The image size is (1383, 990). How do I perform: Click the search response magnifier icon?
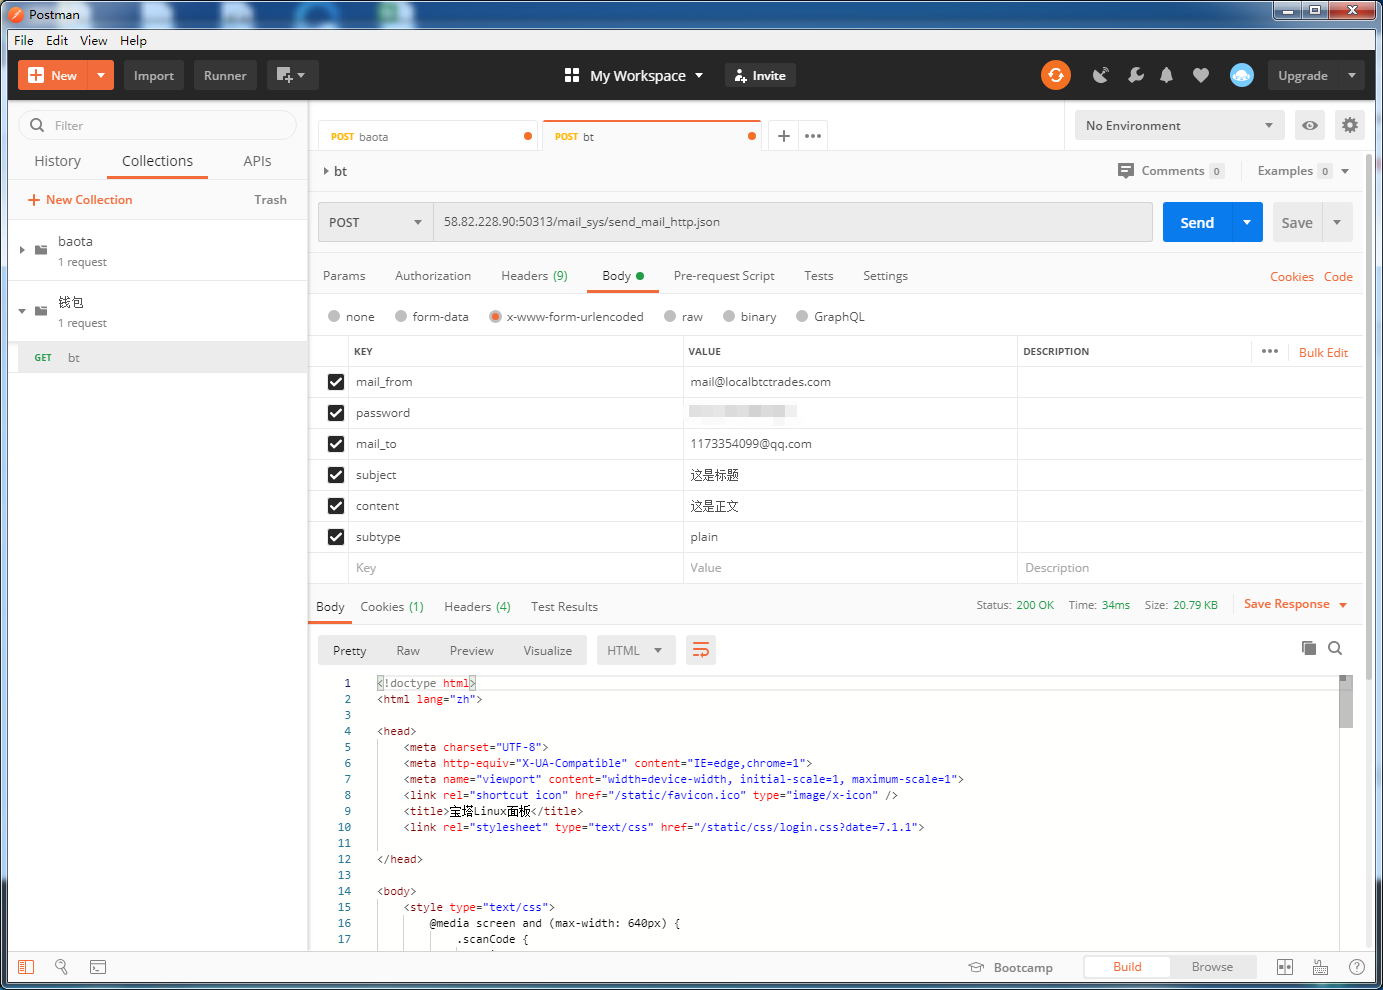tap(1335, 648)
